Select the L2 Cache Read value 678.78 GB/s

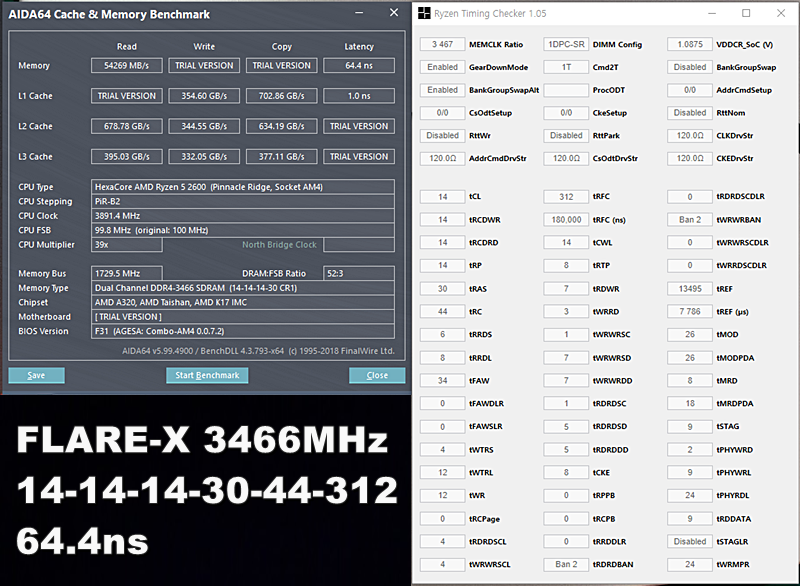[127, 126]
